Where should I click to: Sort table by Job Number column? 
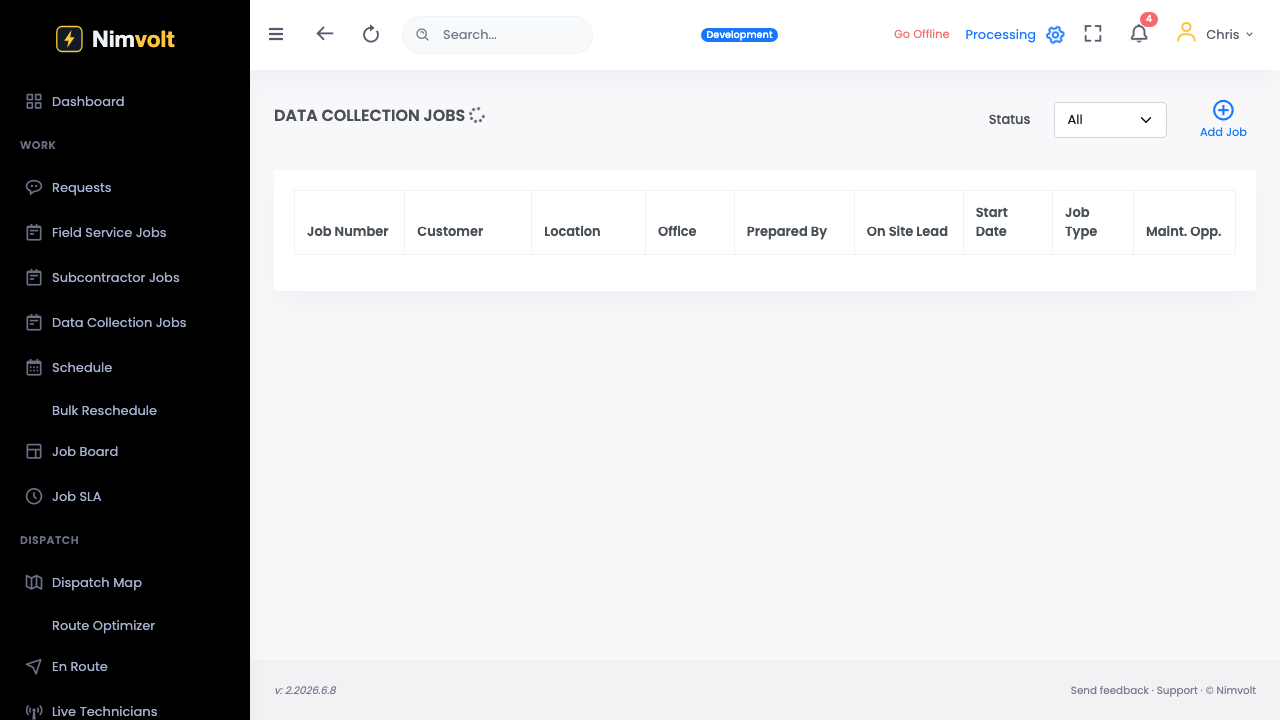(x=348, y=231)
